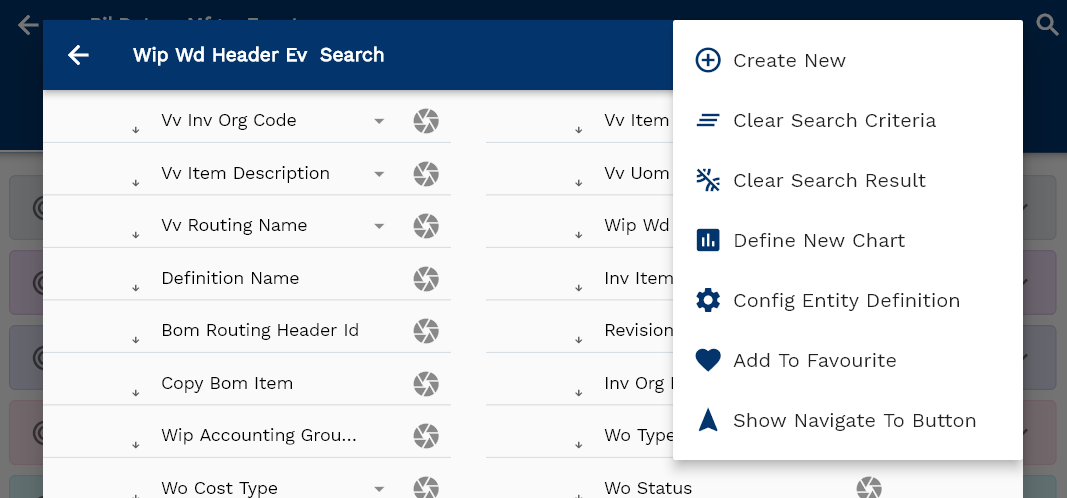The image size is (1067, 498).
Task: Click the aperture icon beside Definition Name
Action: point(426,279)
